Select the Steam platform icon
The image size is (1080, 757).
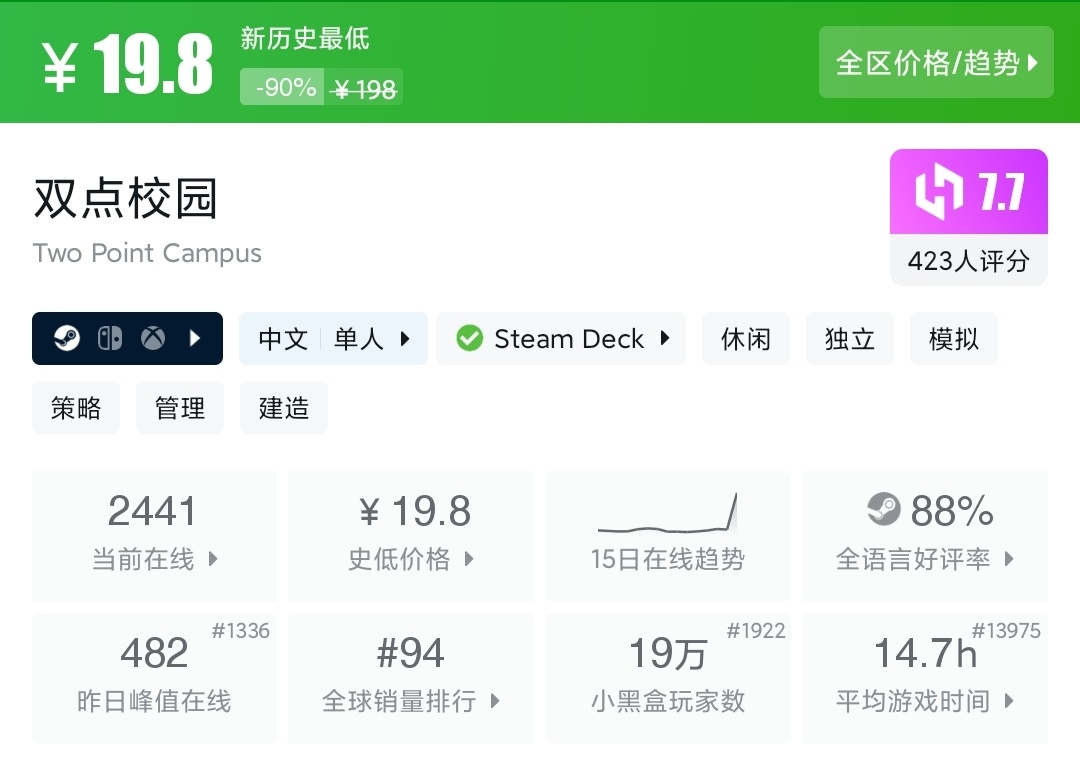(x=67, y=338)
